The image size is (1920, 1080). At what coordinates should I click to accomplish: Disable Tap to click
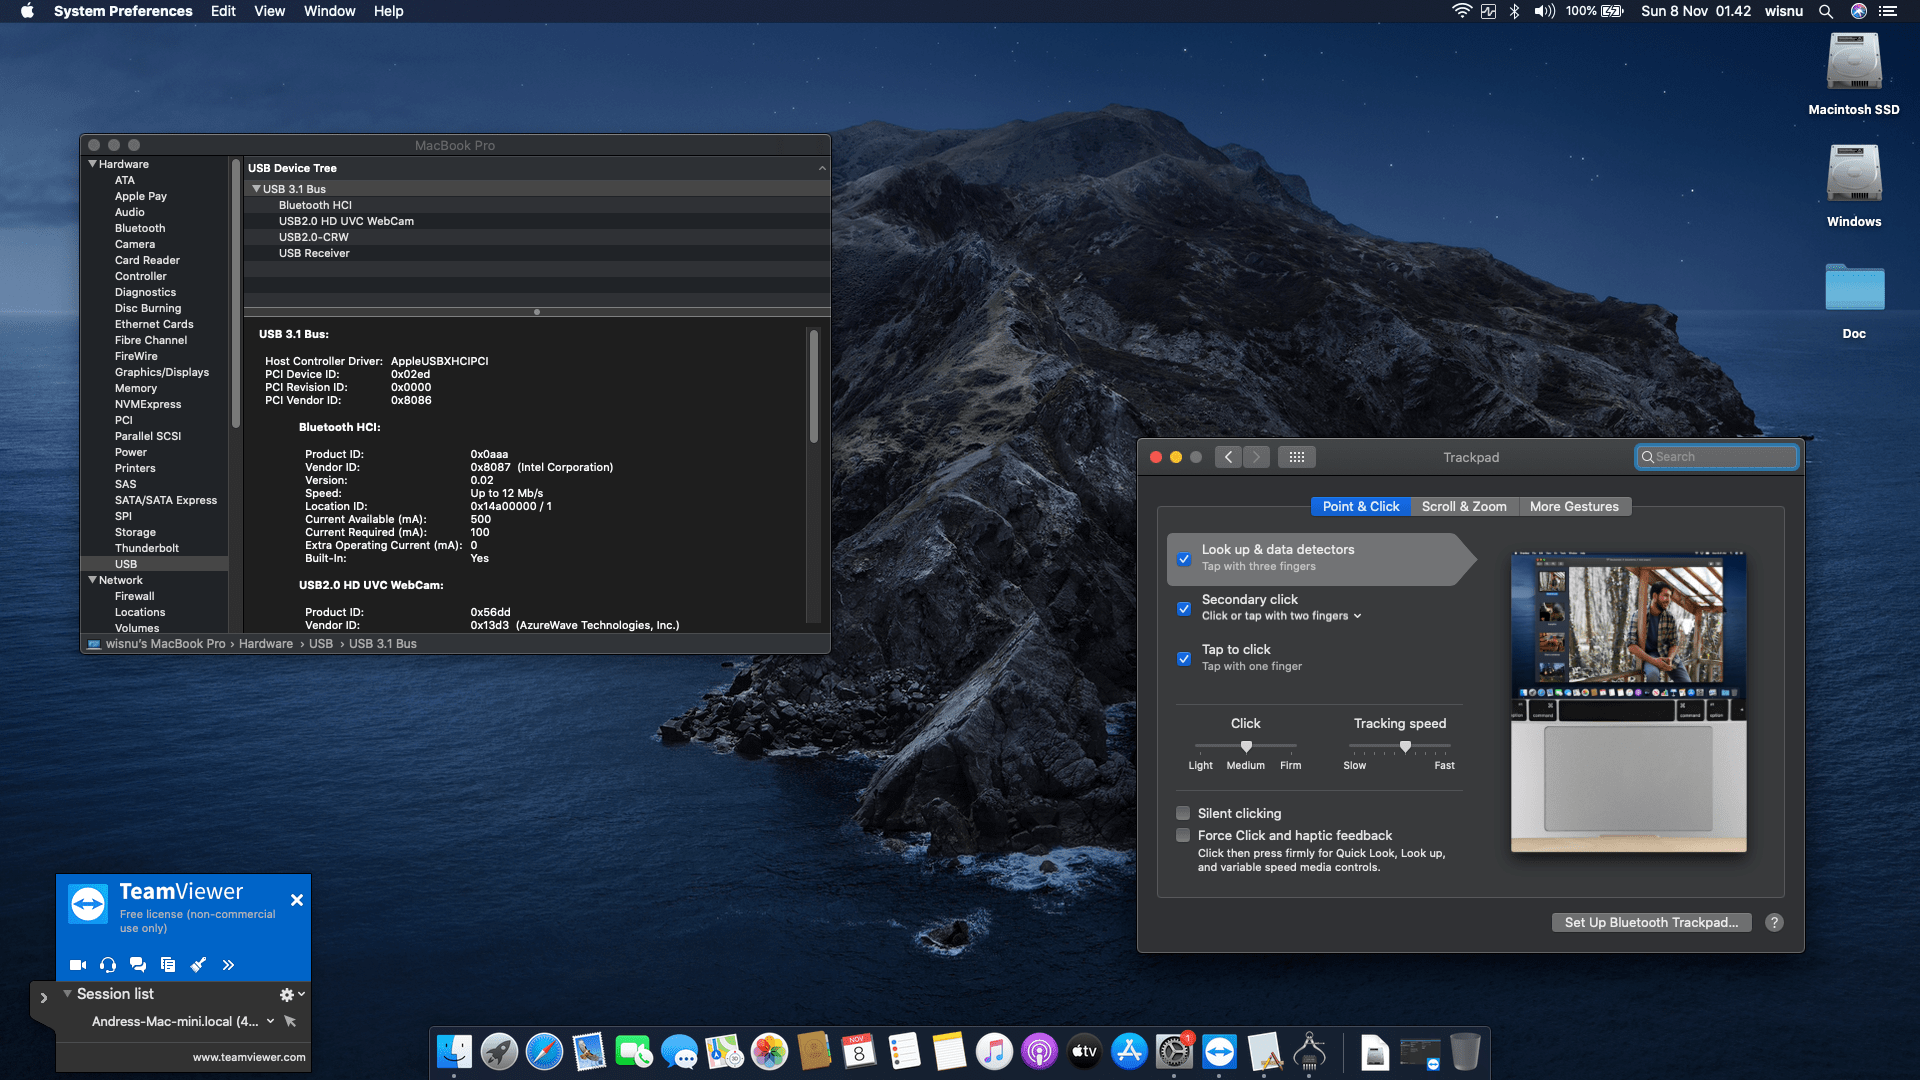(x=1184, y=658)
